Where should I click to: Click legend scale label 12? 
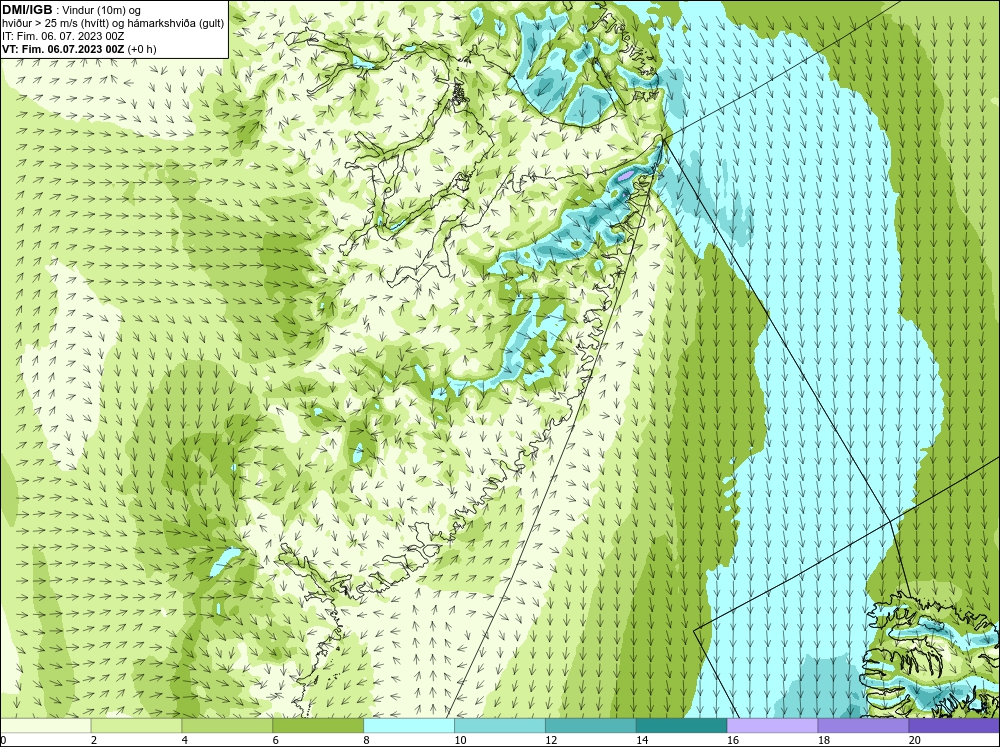pyautogui.click(x=550, y=740)
